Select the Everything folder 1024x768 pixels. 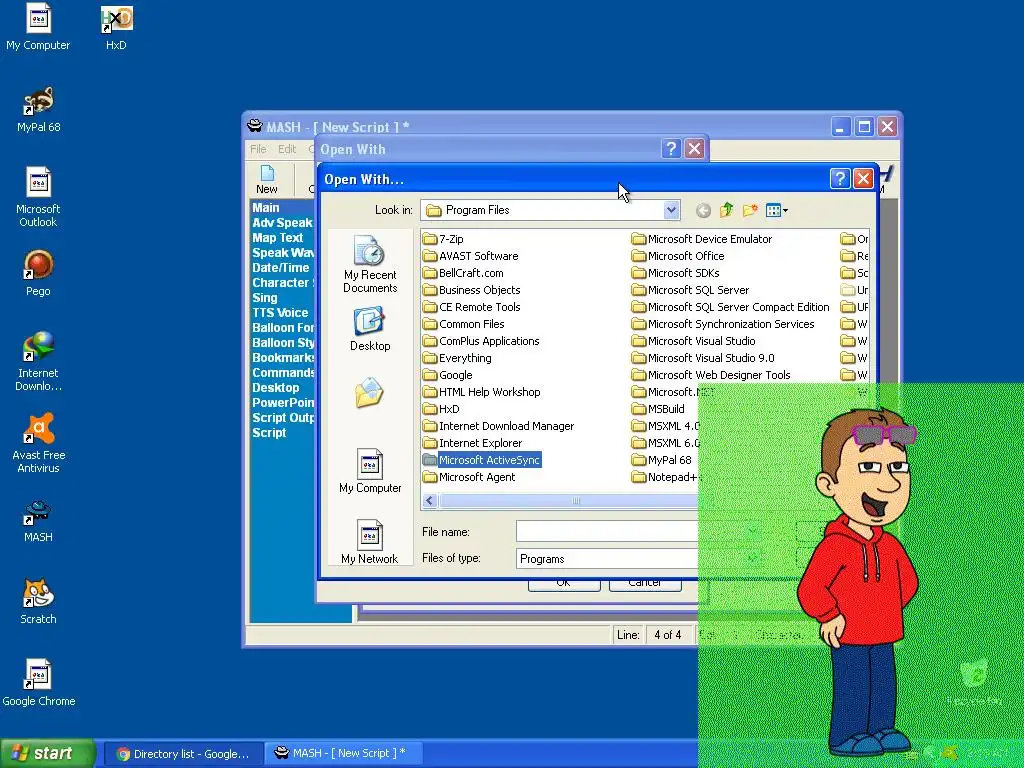(x=457, y=358)
